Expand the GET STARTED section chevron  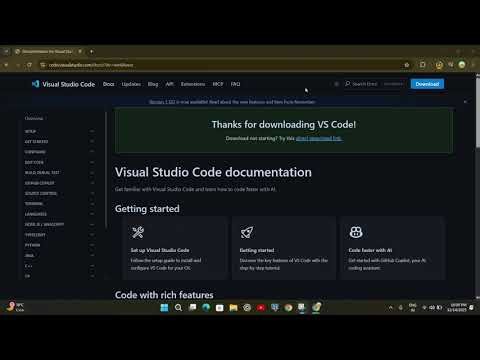coord(92,142)
